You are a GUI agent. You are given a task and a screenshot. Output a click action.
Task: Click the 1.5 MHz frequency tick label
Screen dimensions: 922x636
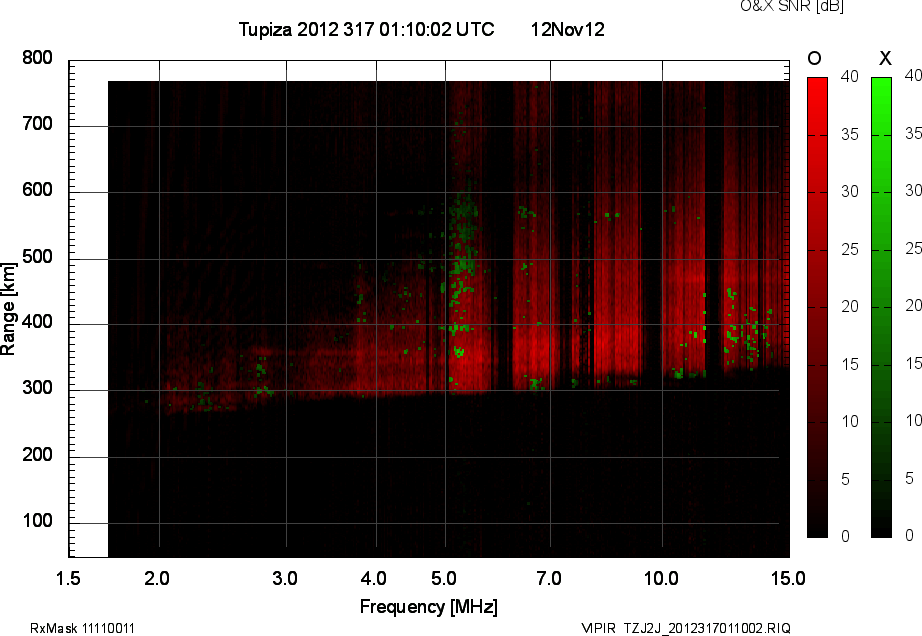point(68,579)
